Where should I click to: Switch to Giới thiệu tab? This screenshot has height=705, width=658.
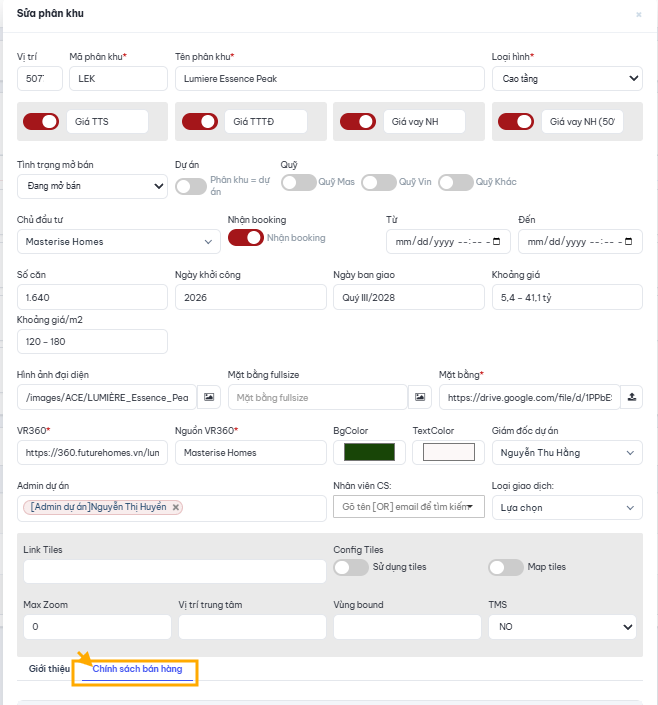49,669
